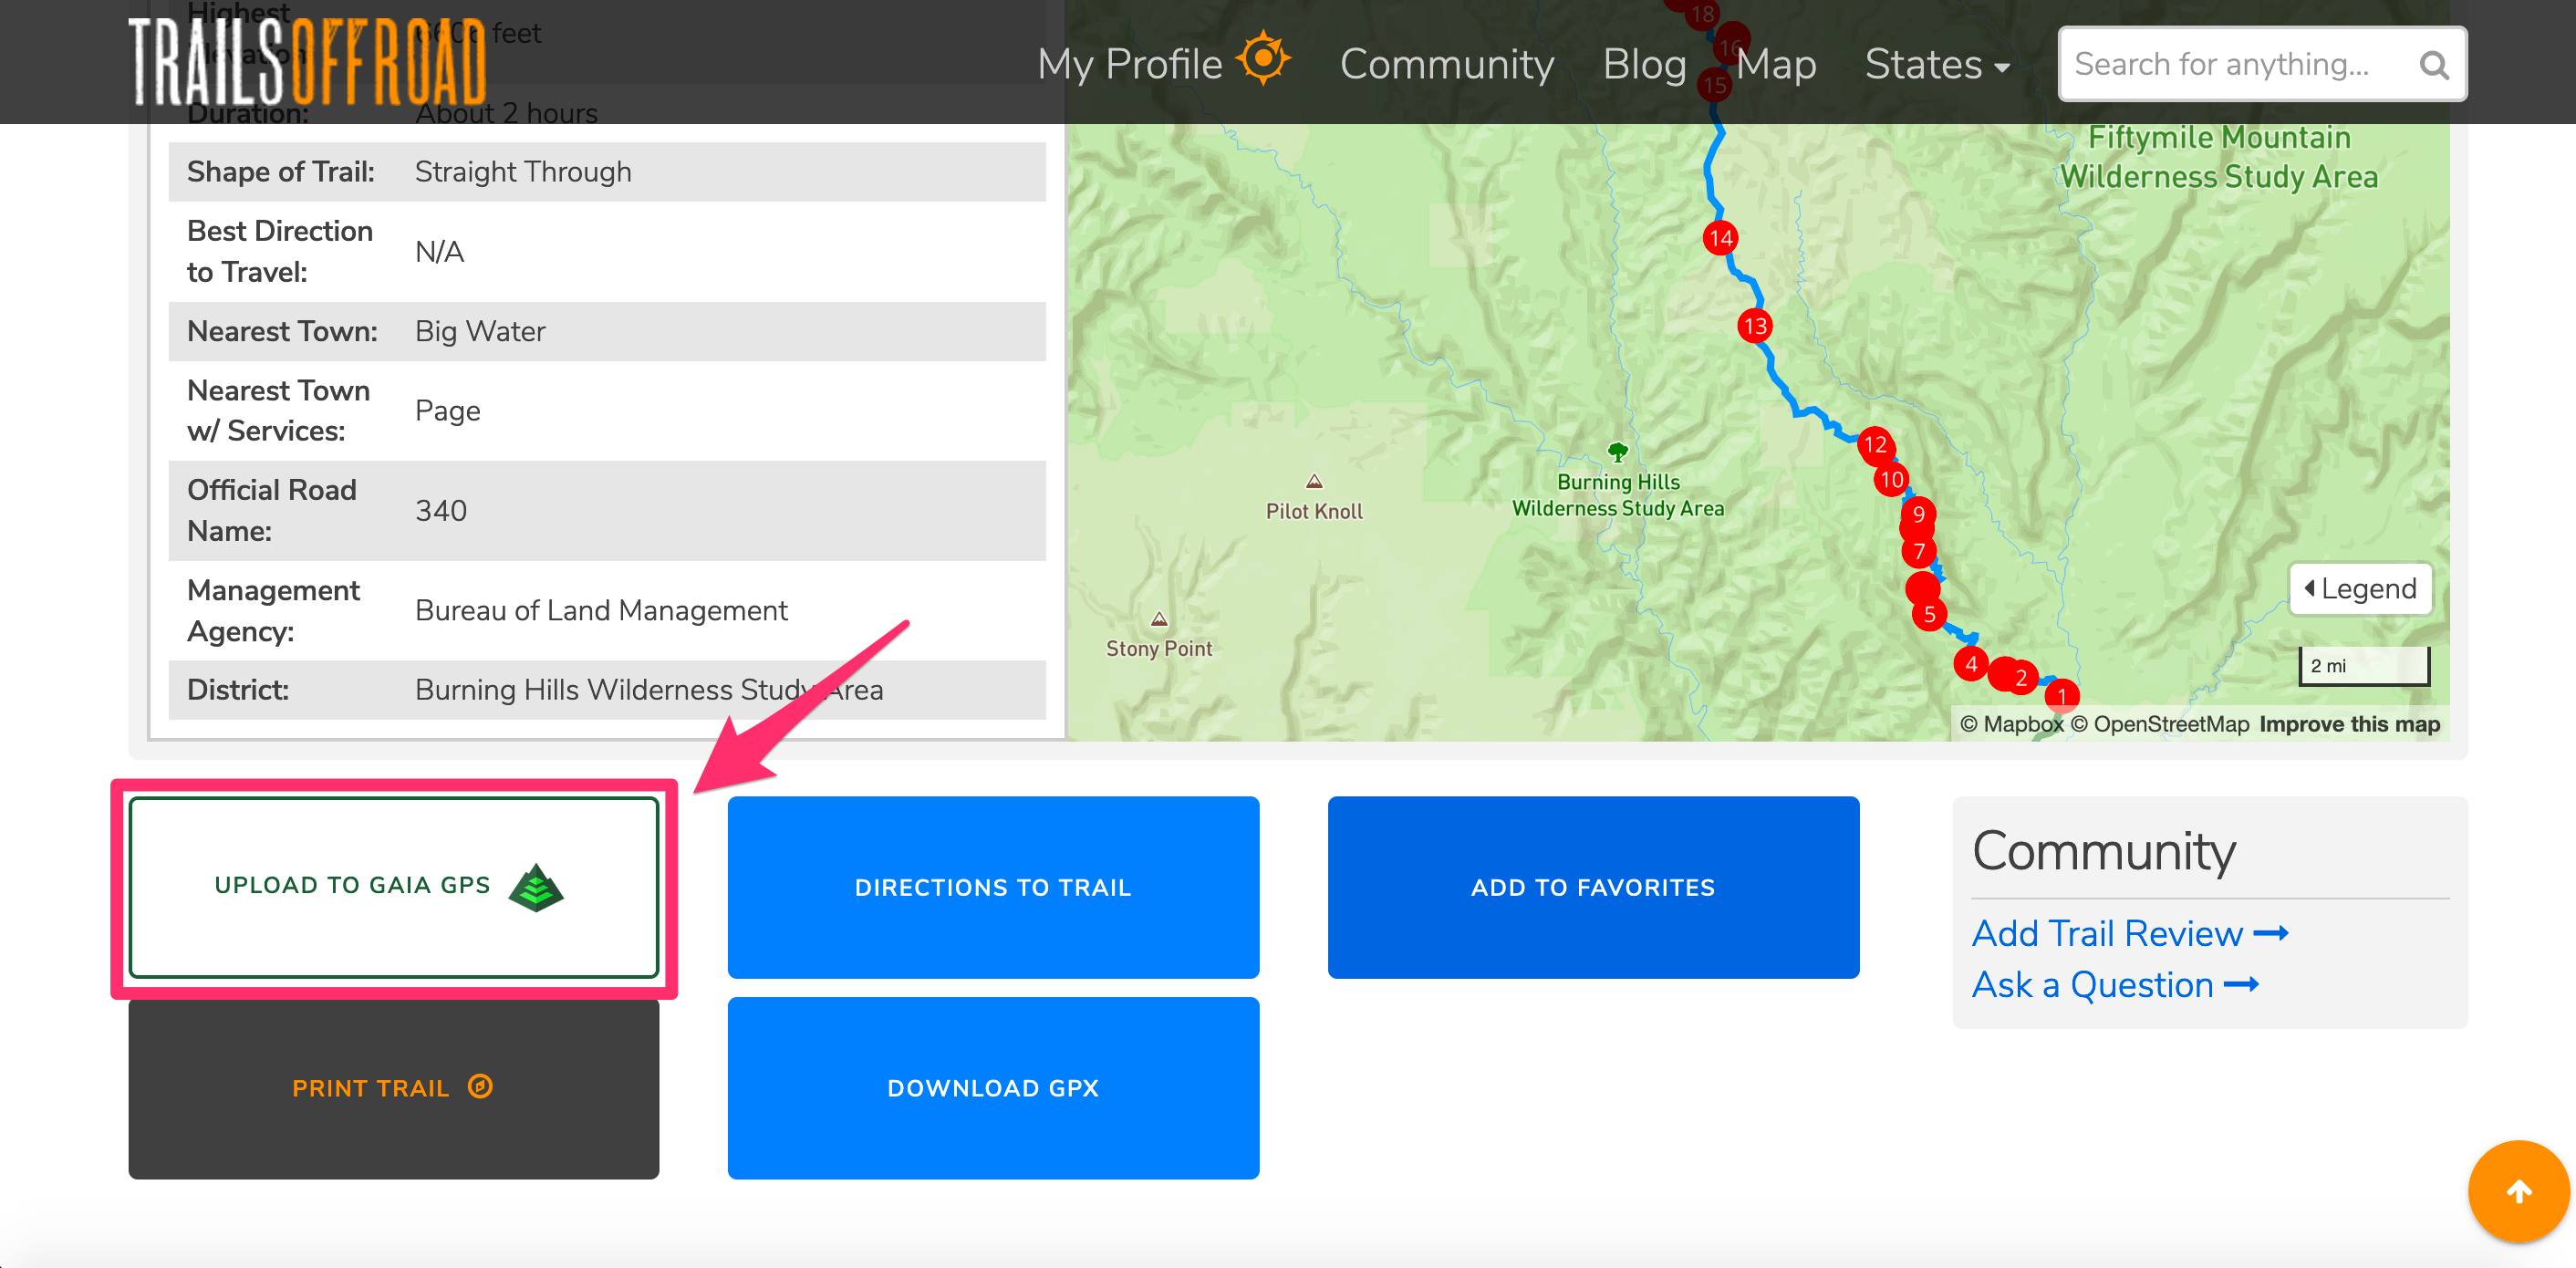The width and height of the screenshot is (2576, 1268).
Task: Click waypoint marker 4 on map
Action: tap(1971, 663)
